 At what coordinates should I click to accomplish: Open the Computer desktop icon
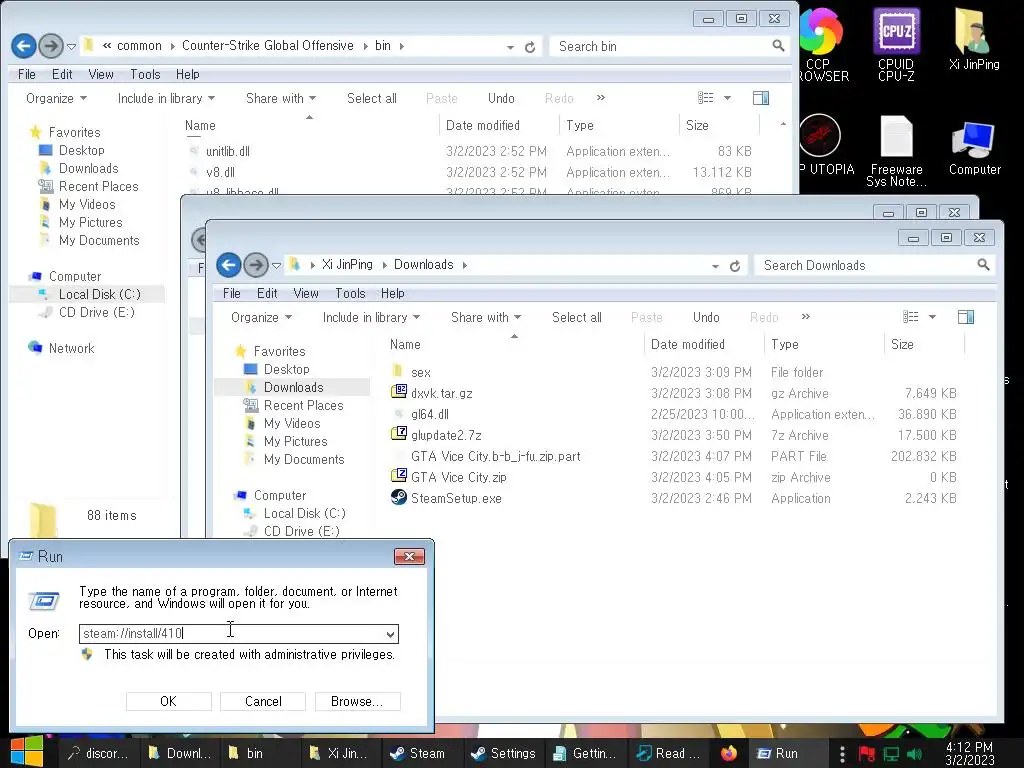click(x=974, y=148)
